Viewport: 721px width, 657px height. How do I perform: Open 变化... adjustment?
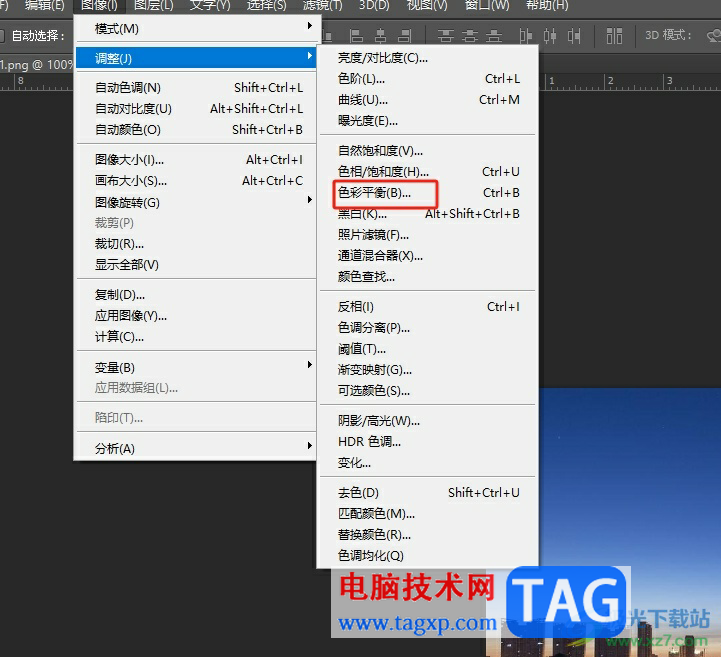tap(428, 463)
